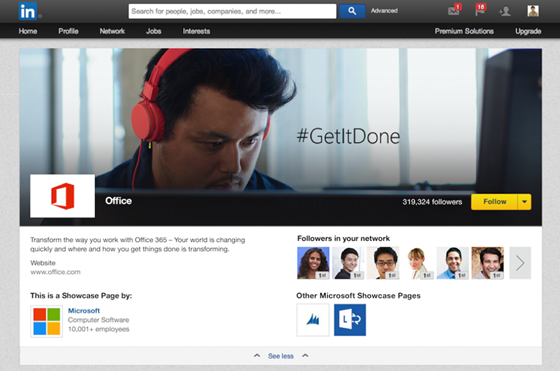View sixth follower laughing man photo
Viewport: 560px width, 371px height.
point(488,263)
